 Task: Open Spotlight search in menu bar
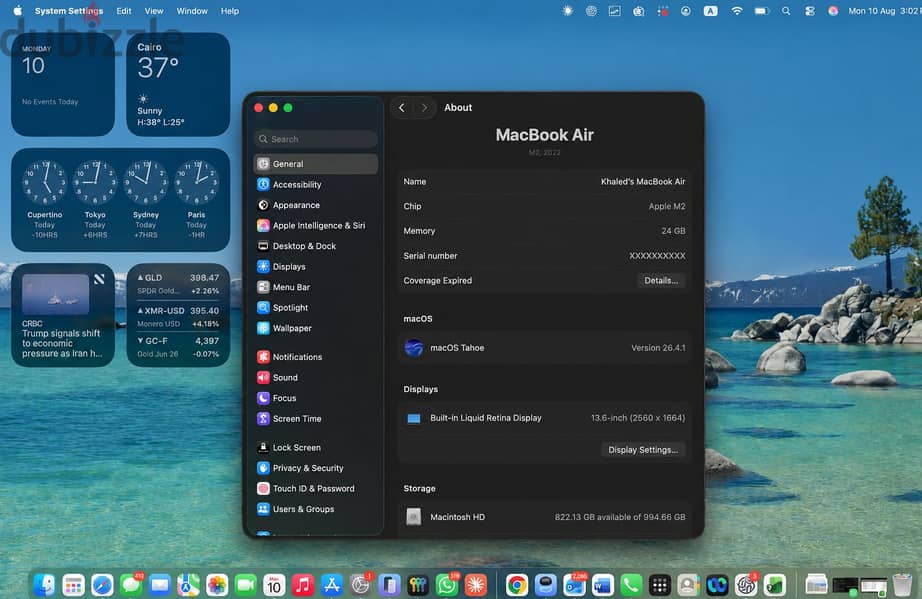(x=786, y=11)
